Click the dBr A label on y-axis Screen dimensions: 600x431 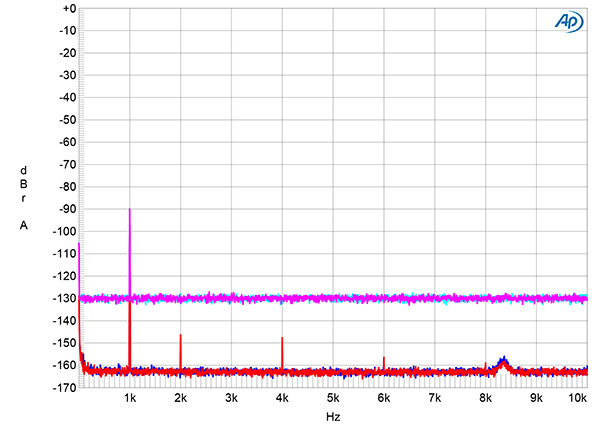click(x=22, y=197)
